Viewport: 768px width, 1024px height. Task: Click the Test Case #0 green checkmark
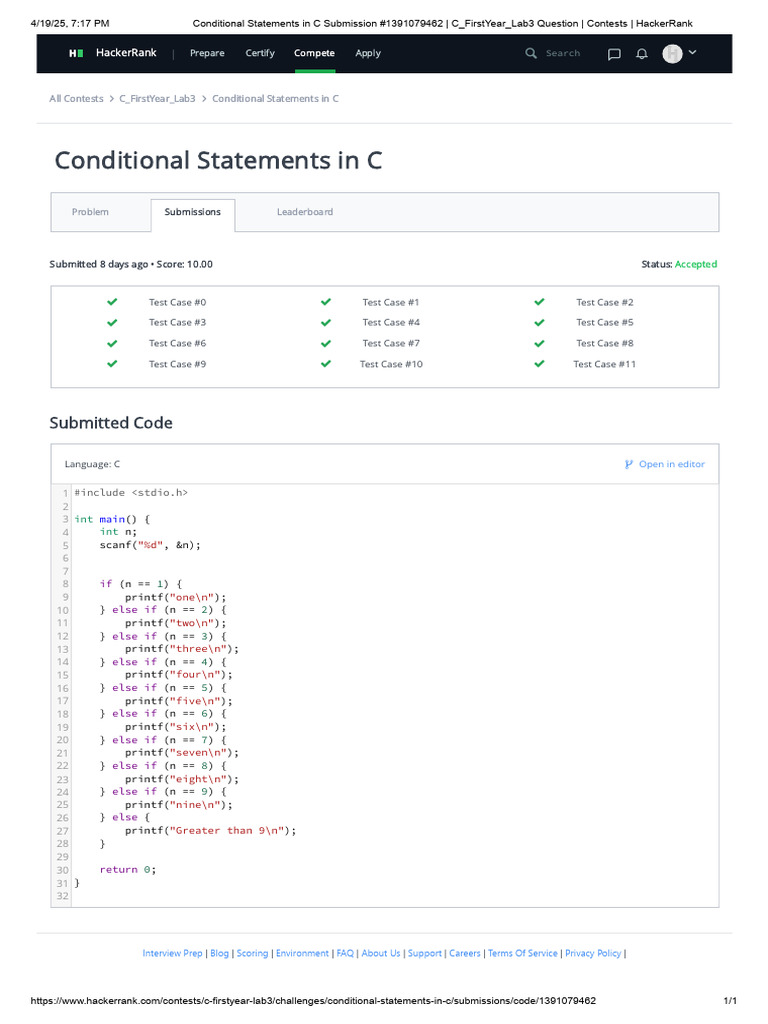pos(112,302)
